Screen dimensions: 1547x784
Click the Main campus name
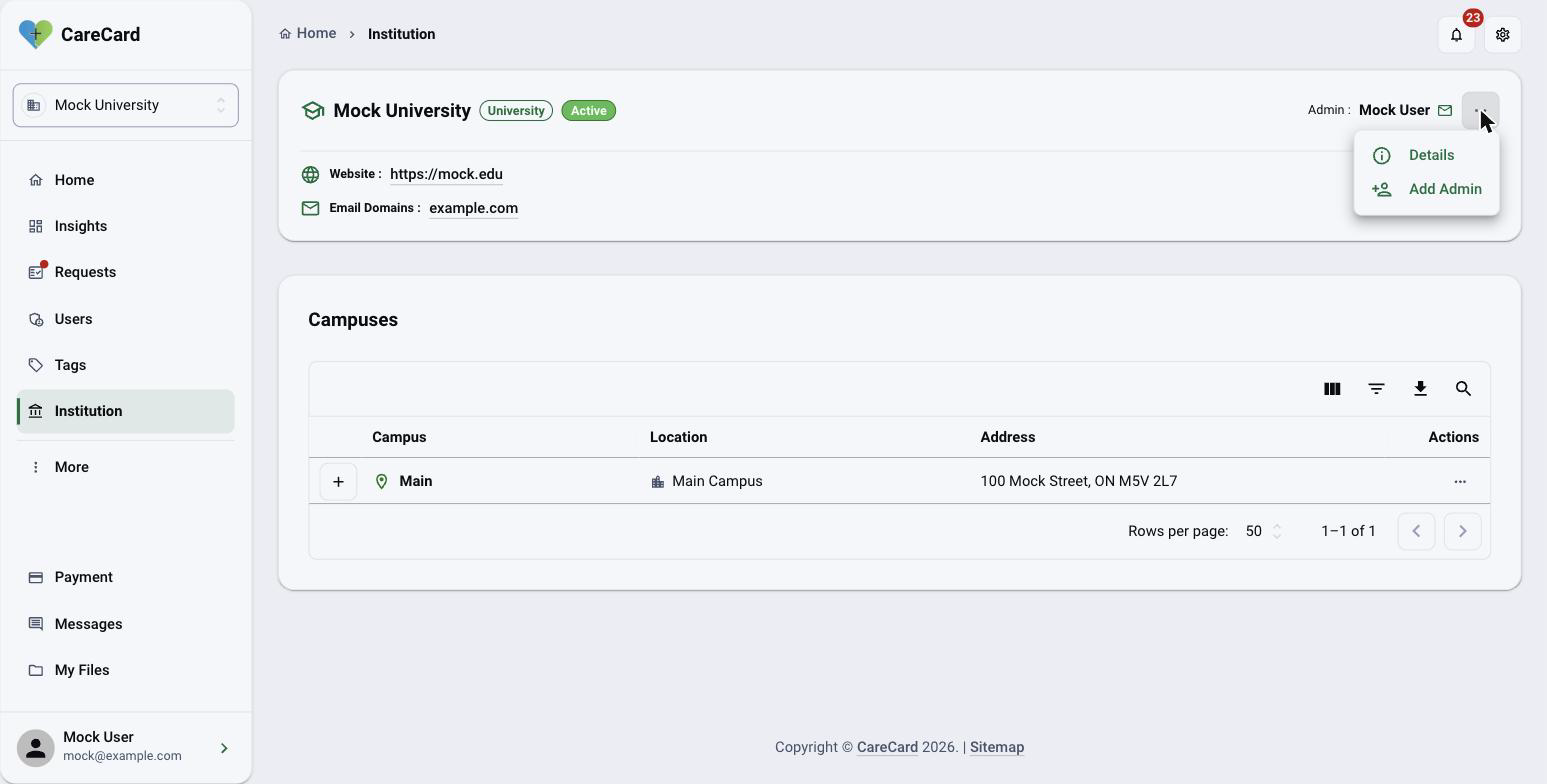416,481
